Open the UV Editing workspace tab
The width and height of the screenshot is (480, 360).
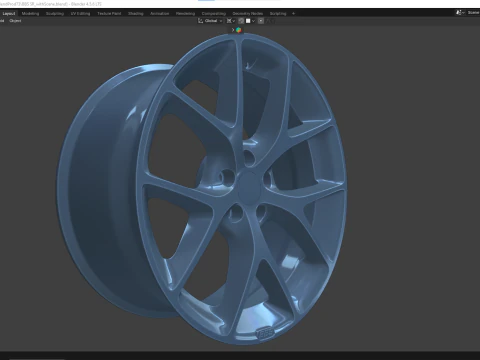pyautogui.click(x=80, y=14)
